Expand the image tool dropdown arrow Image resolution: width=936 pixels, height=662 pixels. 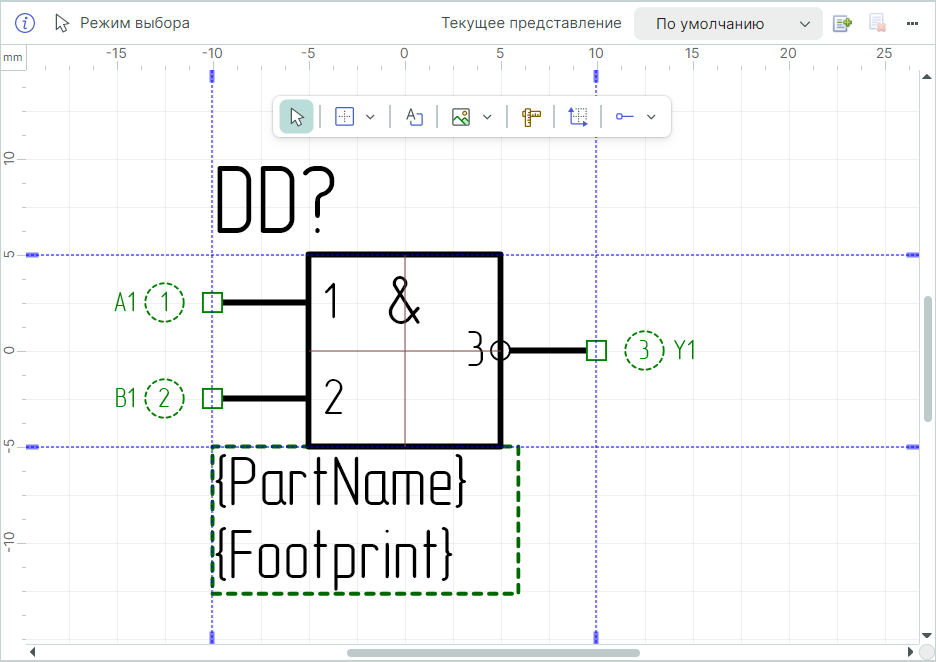point(487,117)
